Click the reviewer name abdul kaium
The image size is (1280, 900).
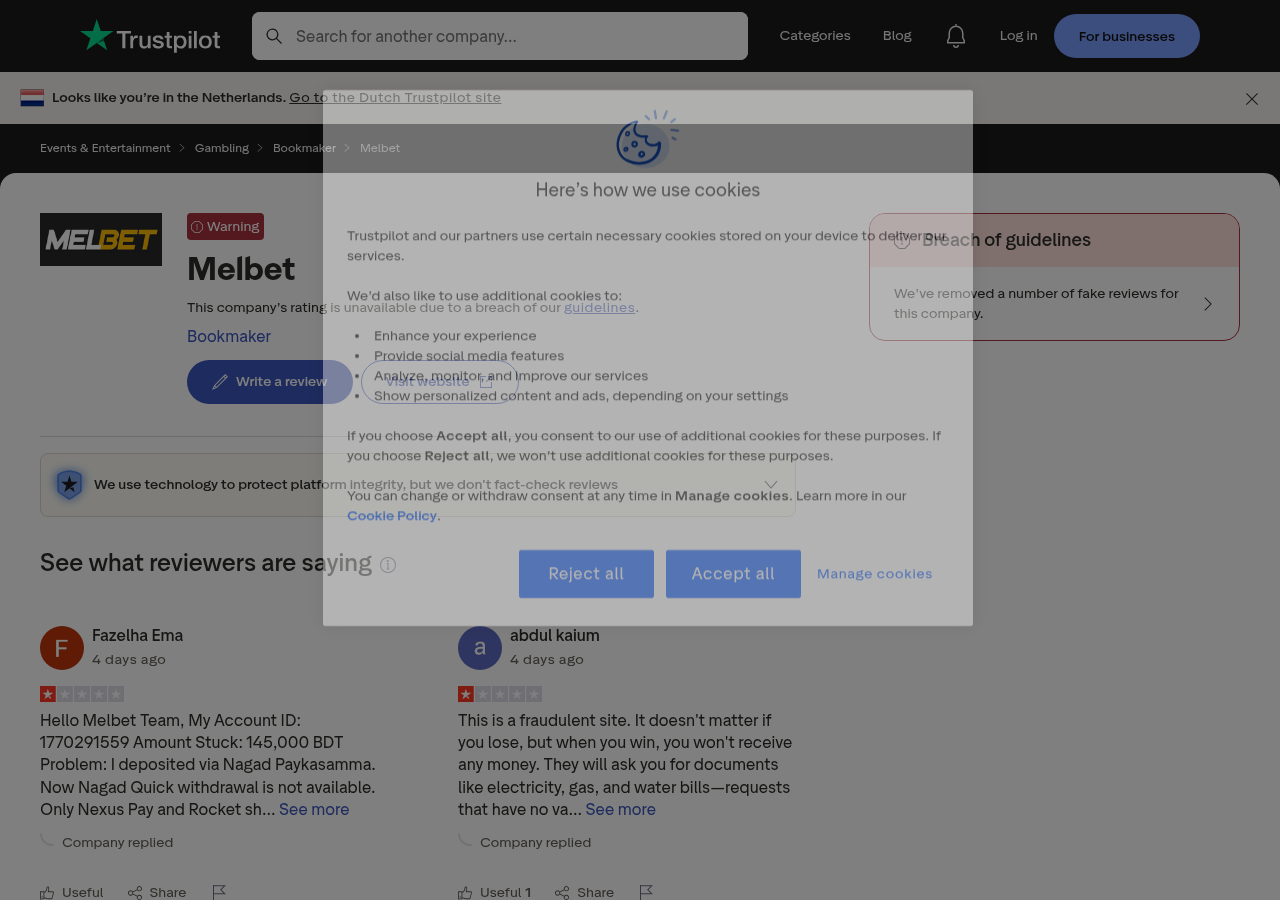click(x=555, y=635)
